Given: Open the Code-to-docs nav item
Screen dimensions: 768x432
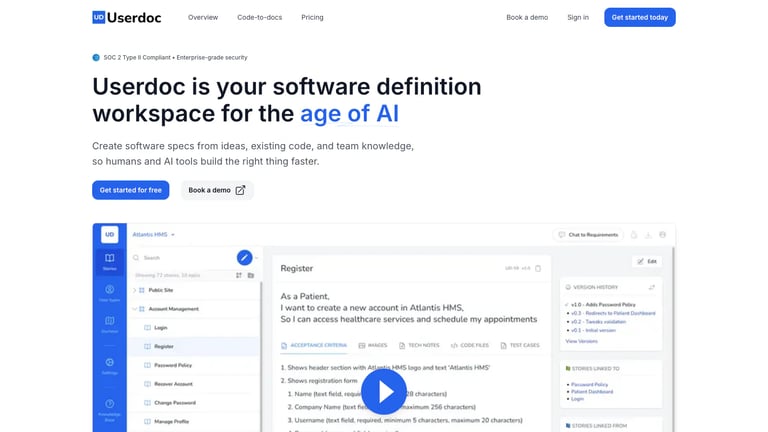Looking at the screenshot, I should coord(260,17).
